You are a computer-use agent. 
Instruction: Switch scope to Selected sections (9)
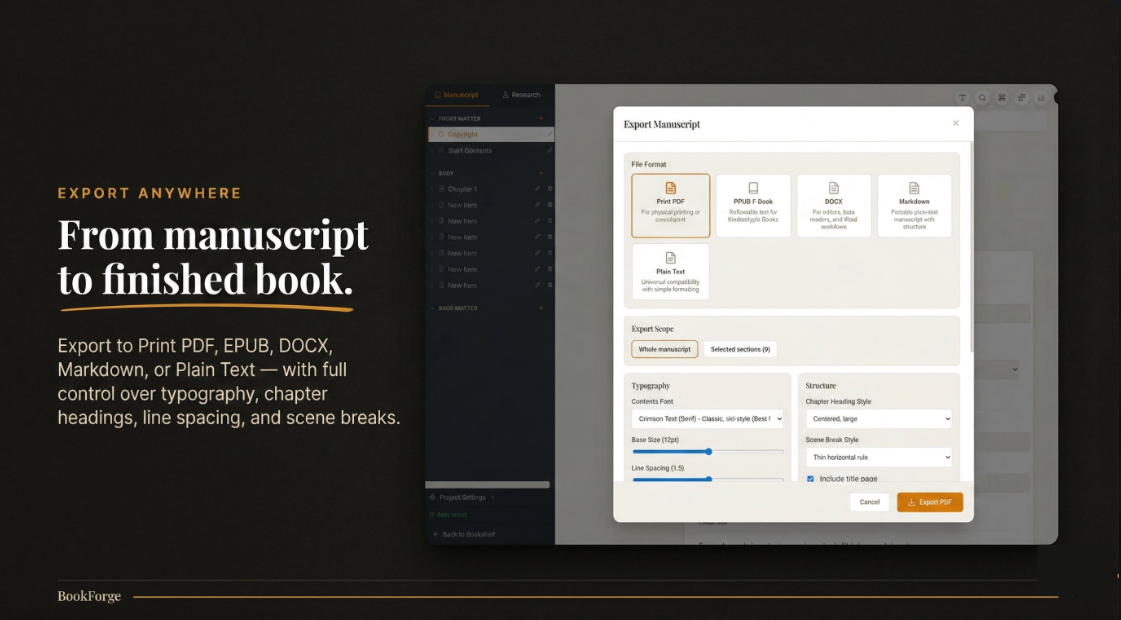[x=740, y=349]
